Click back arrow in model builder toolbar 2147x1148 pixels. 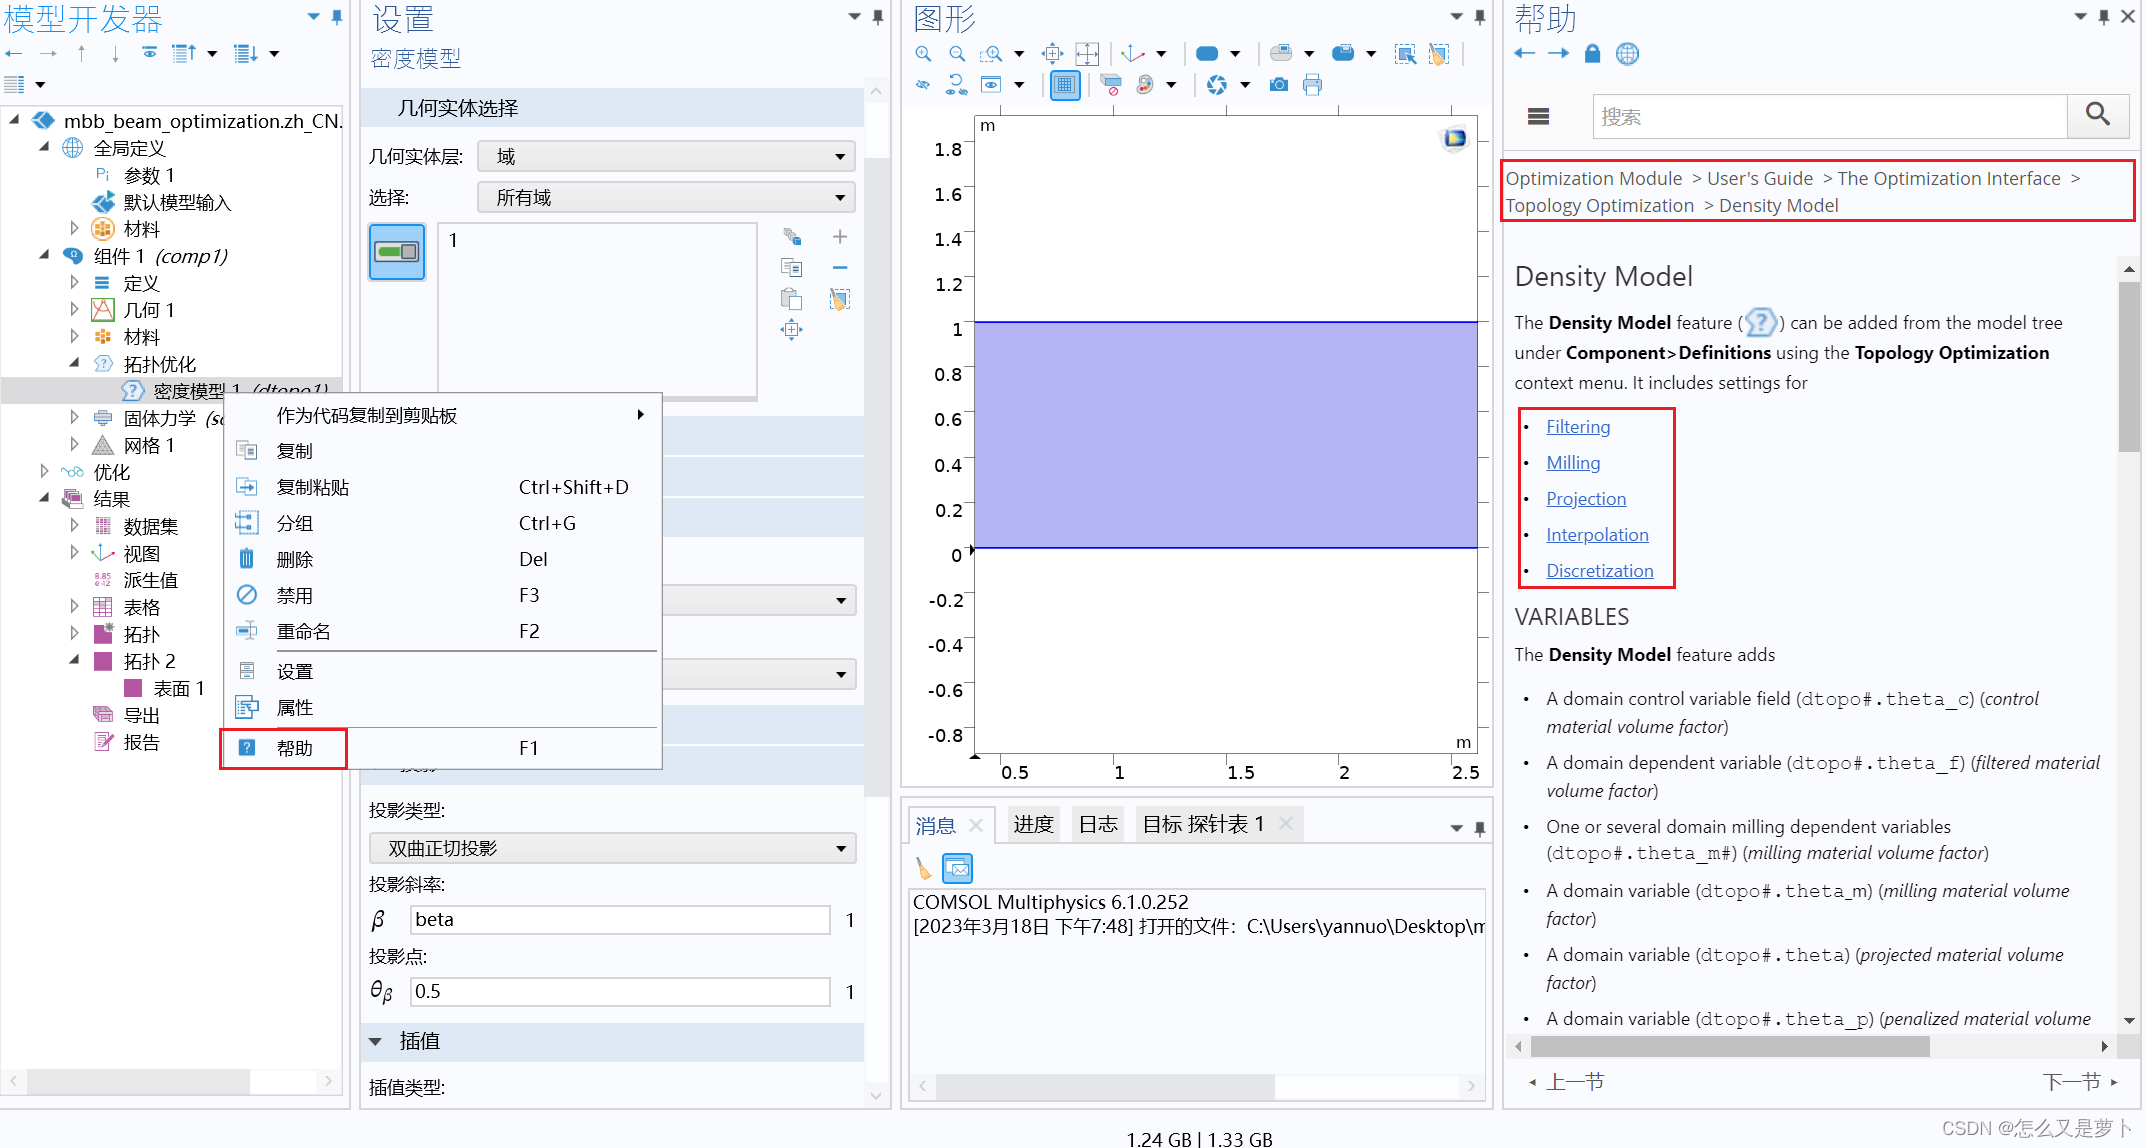click(14, 54)
